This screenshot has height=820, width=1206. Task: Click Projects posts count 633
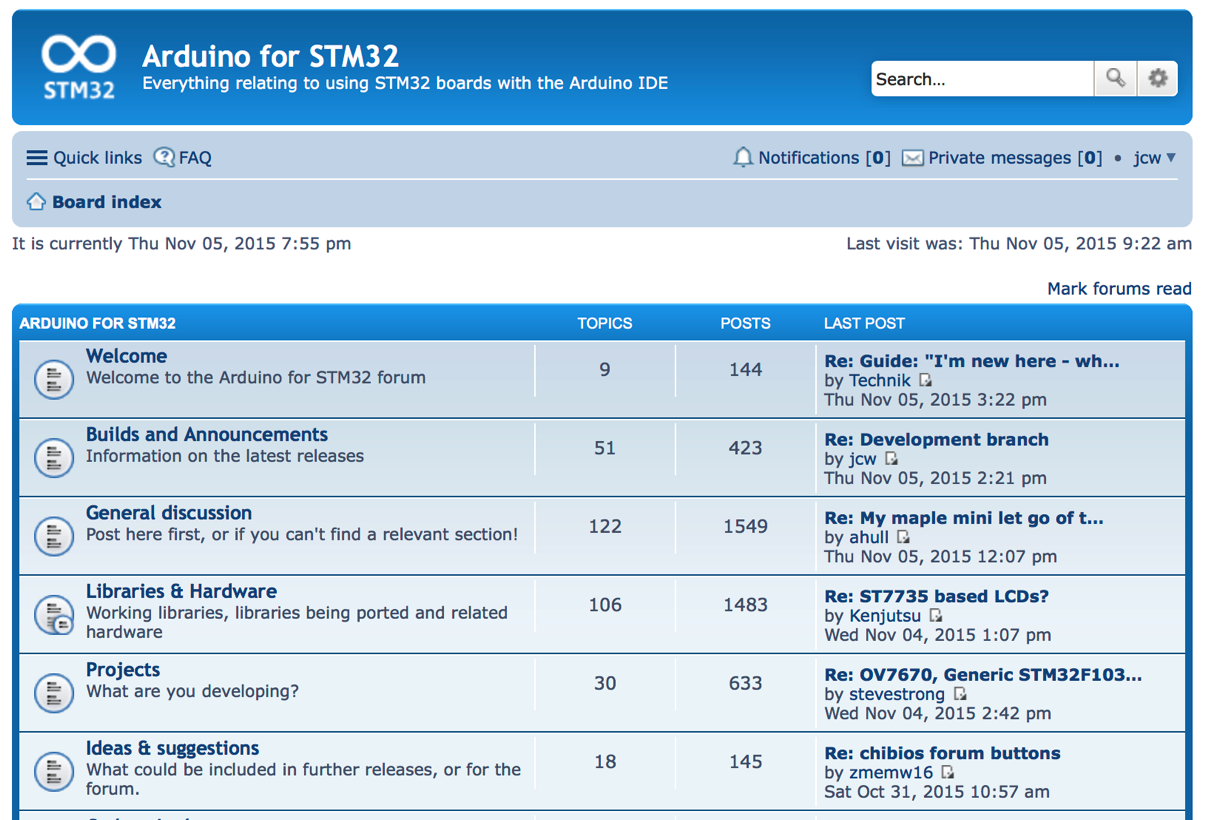coord(745,683)
